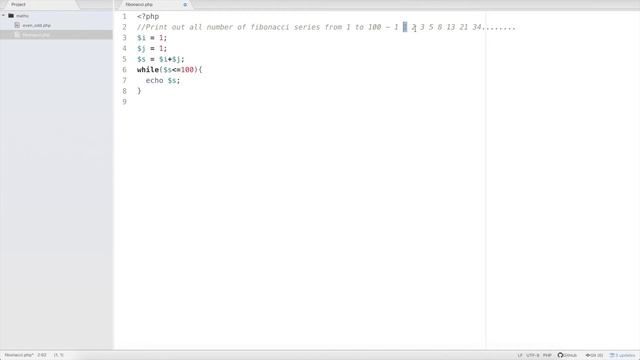Click the fibonacci.php tab's modified dot
640x360 pixels.
[185, 4]
